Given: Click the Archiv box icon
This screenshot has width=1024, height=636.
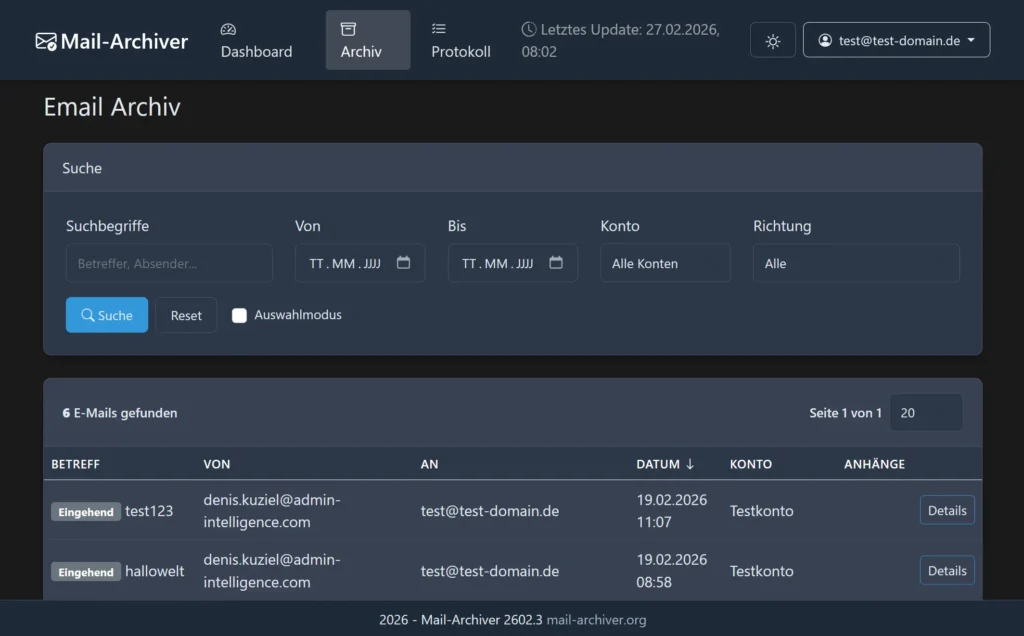Looking at the screenshot, I should point(348,29).
